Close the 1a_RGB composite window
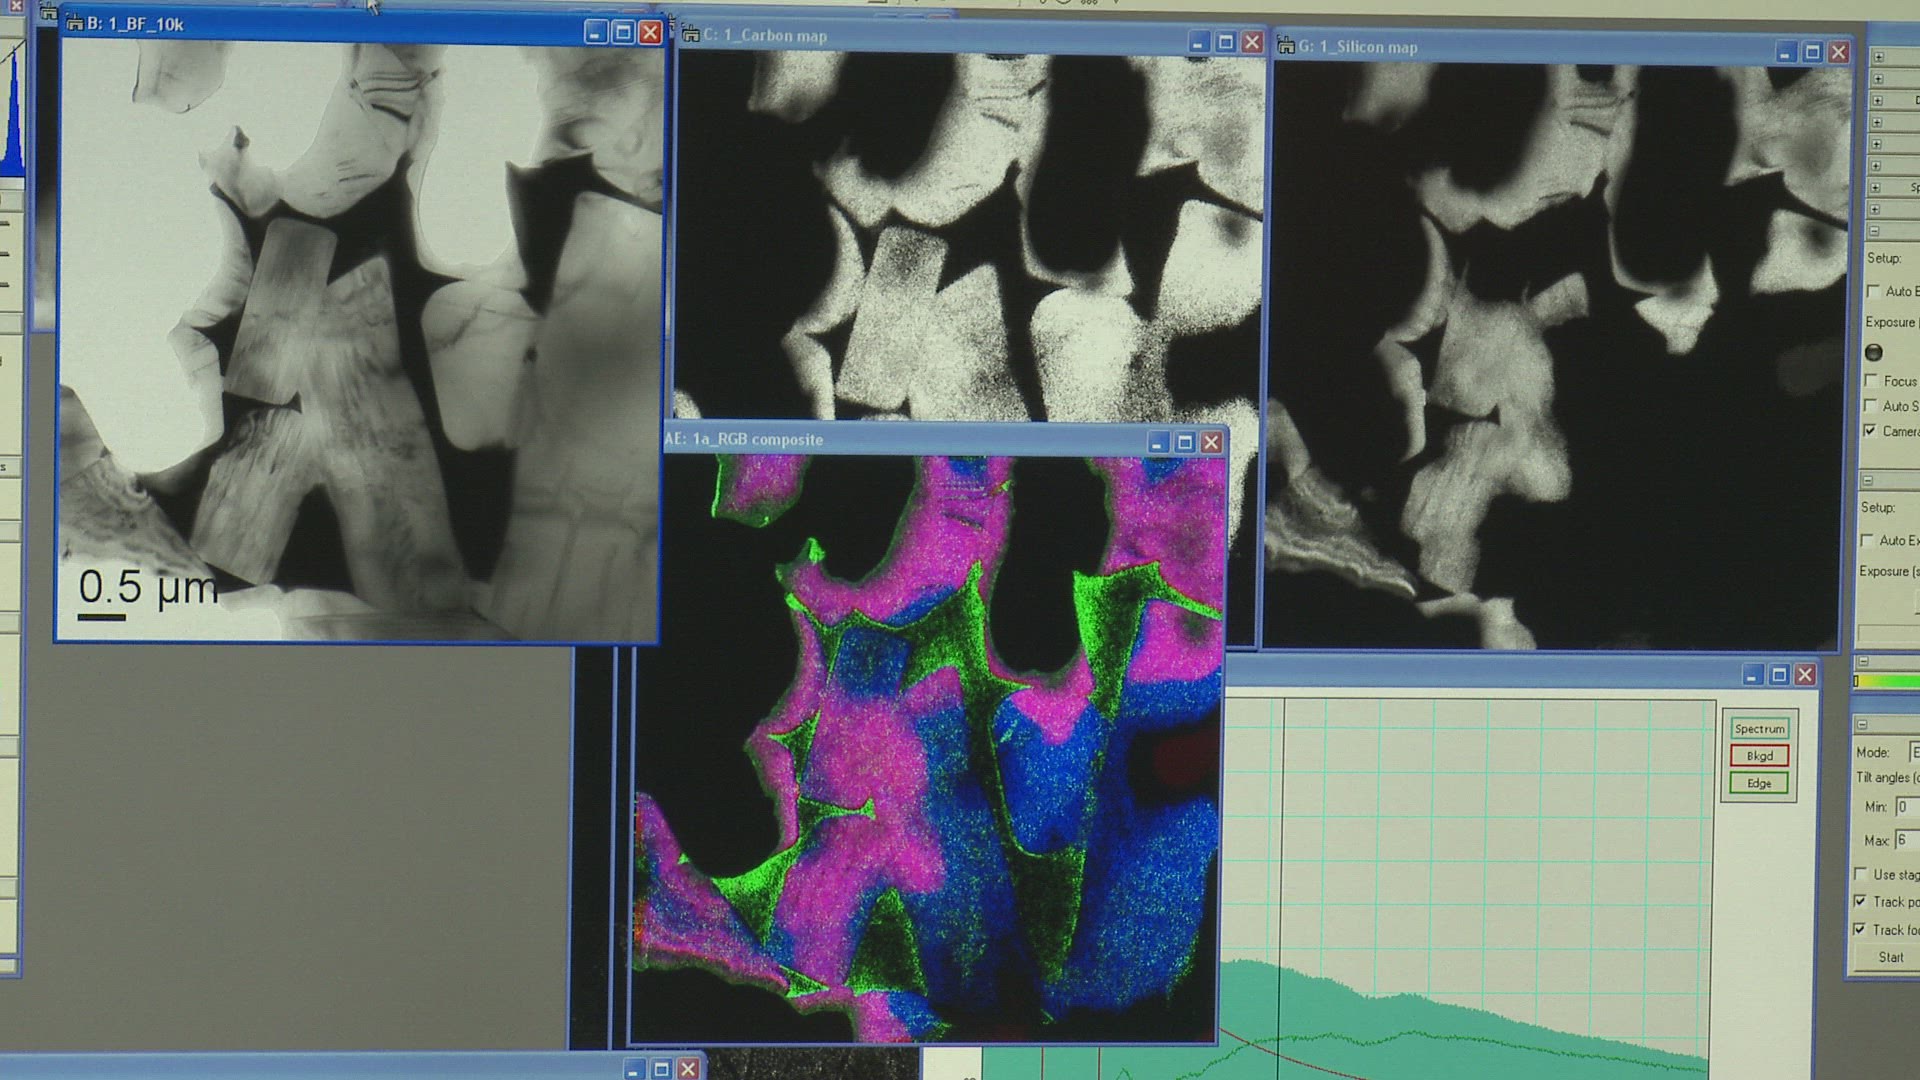Image resolution: width=1920 pixels, height=1080 pixels. 1211,442
